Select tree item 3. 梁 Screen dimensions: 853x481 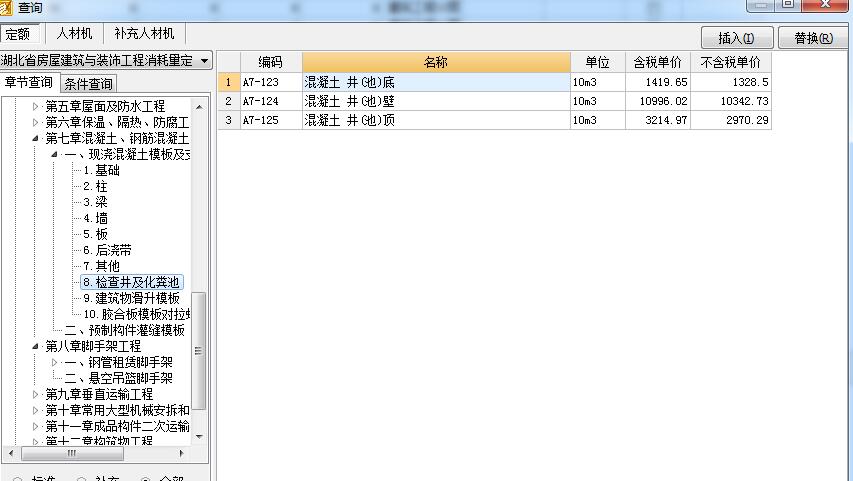click(x=95, y=202)
